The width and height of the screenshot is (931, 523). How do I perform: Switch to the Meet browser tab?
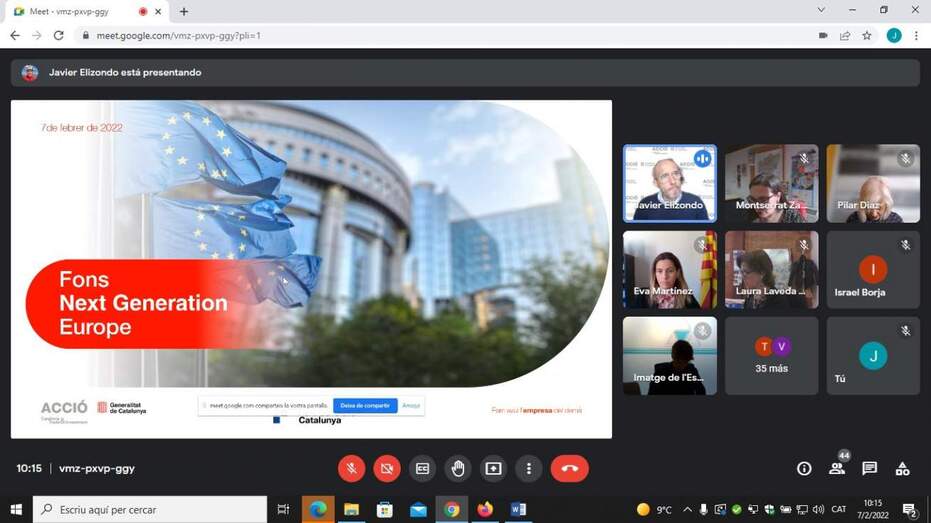click(x=80, y=11)
